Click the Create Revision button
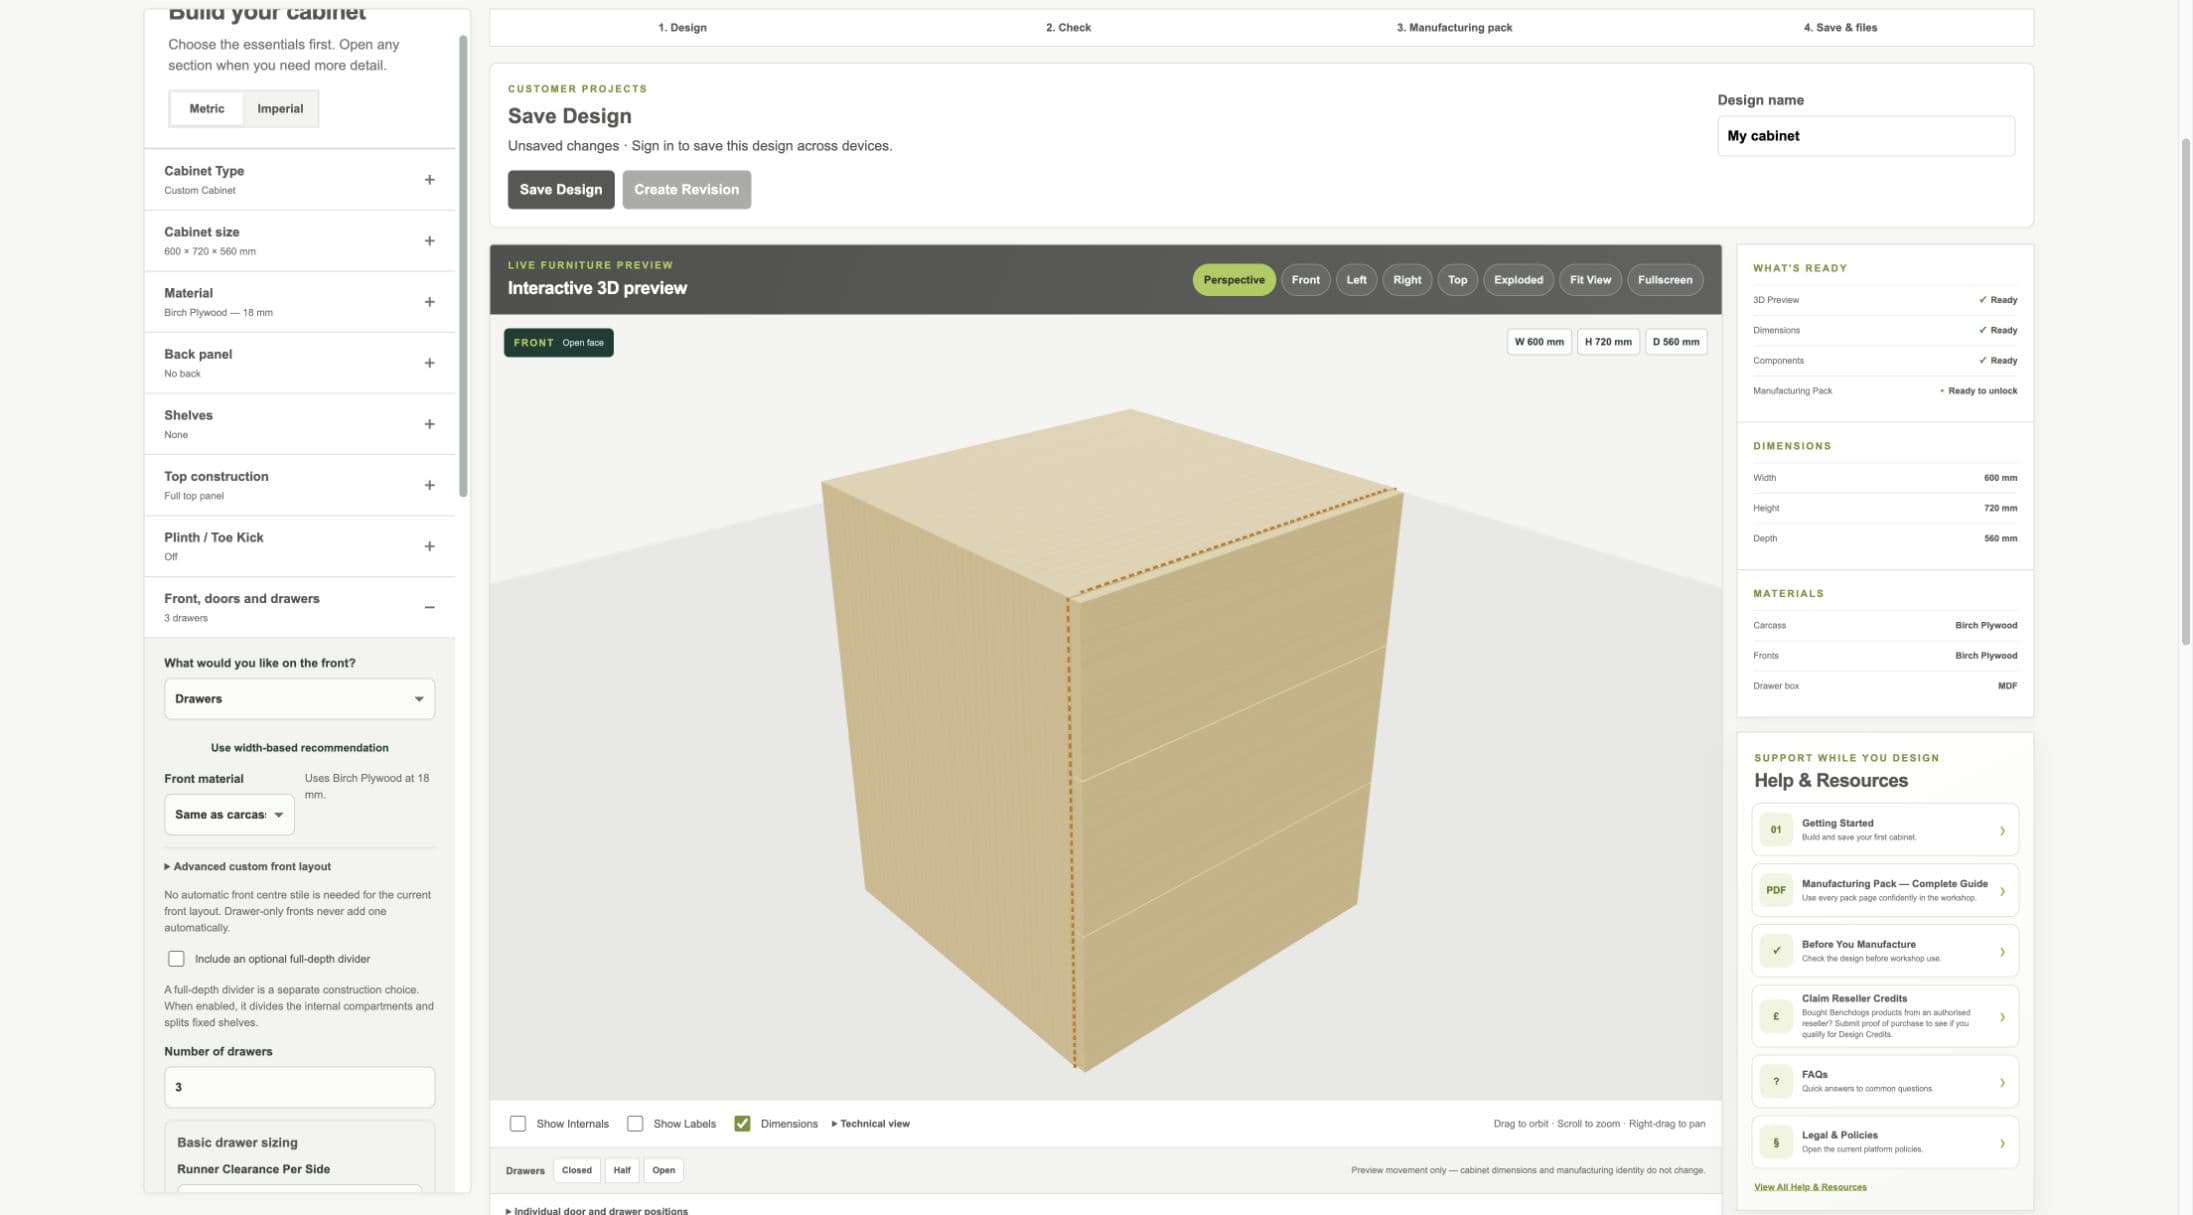2193x1215 pixels. point(686,189)
